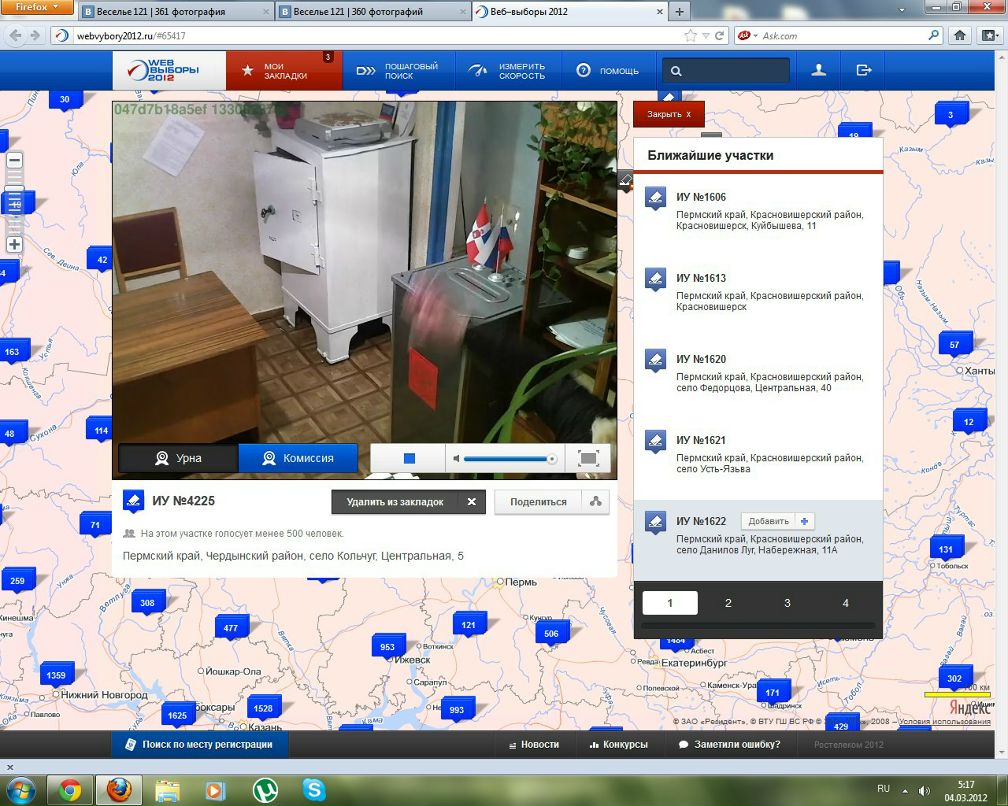Go to page 2 of nearby stations
Viewport: 1008px width, 806px height.
coord(728,603)
